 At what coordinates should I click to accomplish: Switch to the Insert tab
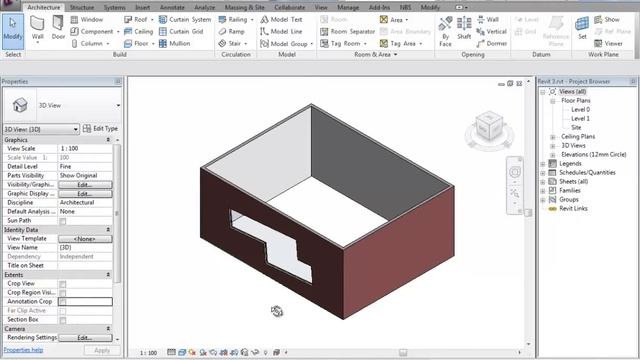pos(142,7)
